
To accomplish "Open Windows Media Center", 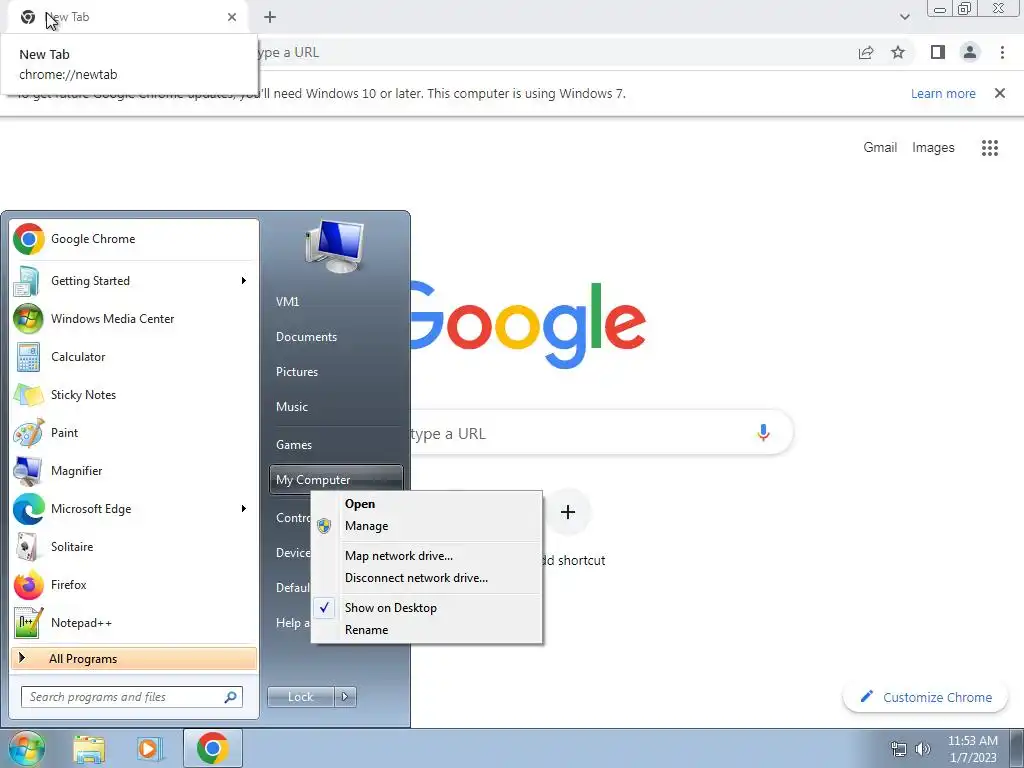I will (x=134, y=319).
